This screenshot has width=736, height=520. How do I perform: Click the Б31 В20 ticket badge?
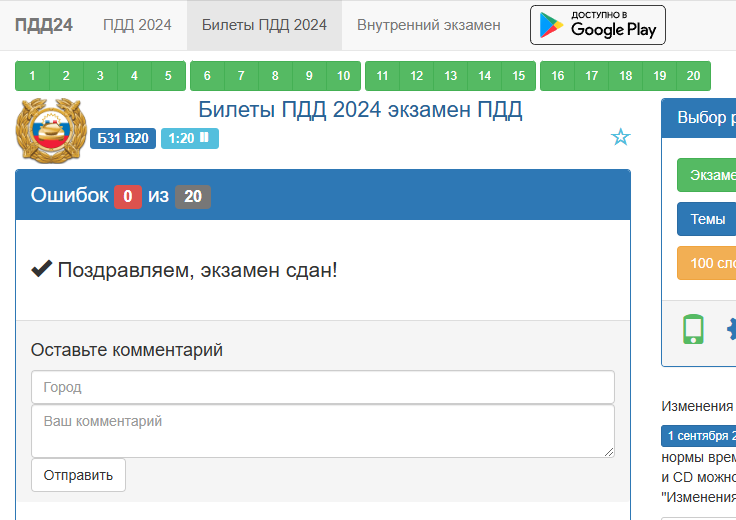click(123, 138)
